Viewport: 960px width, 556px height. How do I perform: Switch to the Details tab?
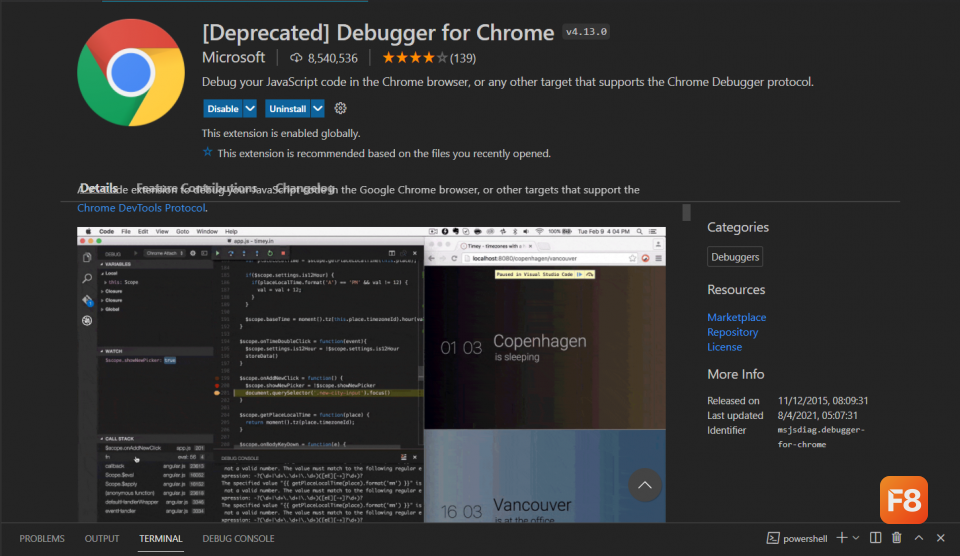coord(99,188)
